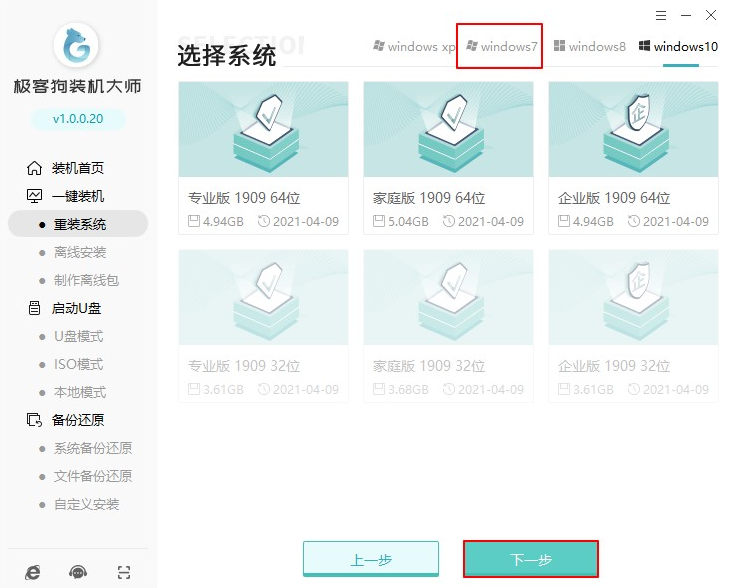
Task: Click the home icon beside 装机首页
Action: (x=34, y=168)
